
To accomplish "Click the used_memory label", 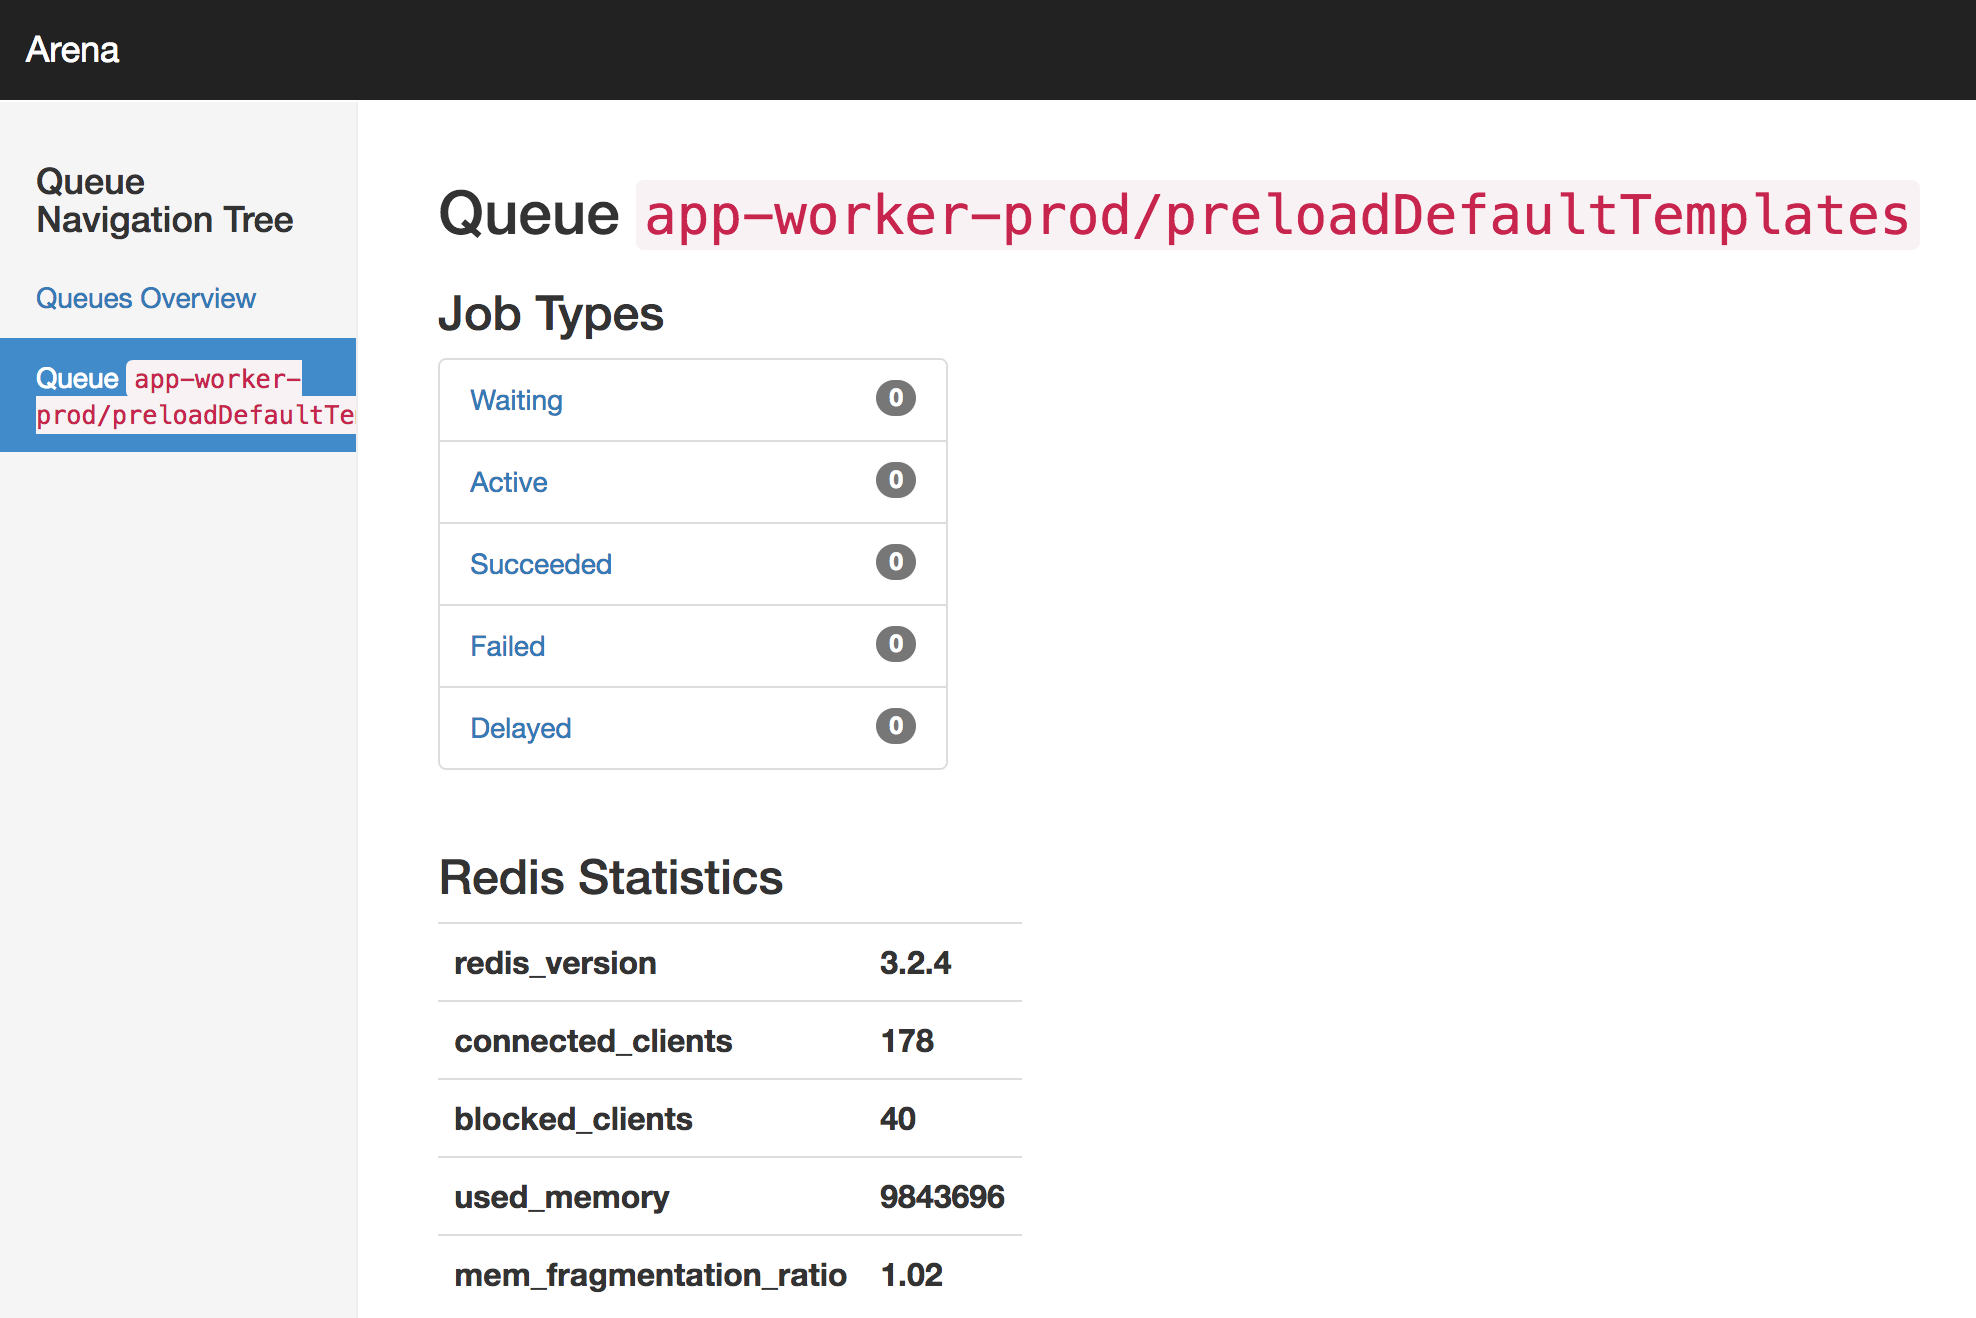I will [x=561, y=1197].
